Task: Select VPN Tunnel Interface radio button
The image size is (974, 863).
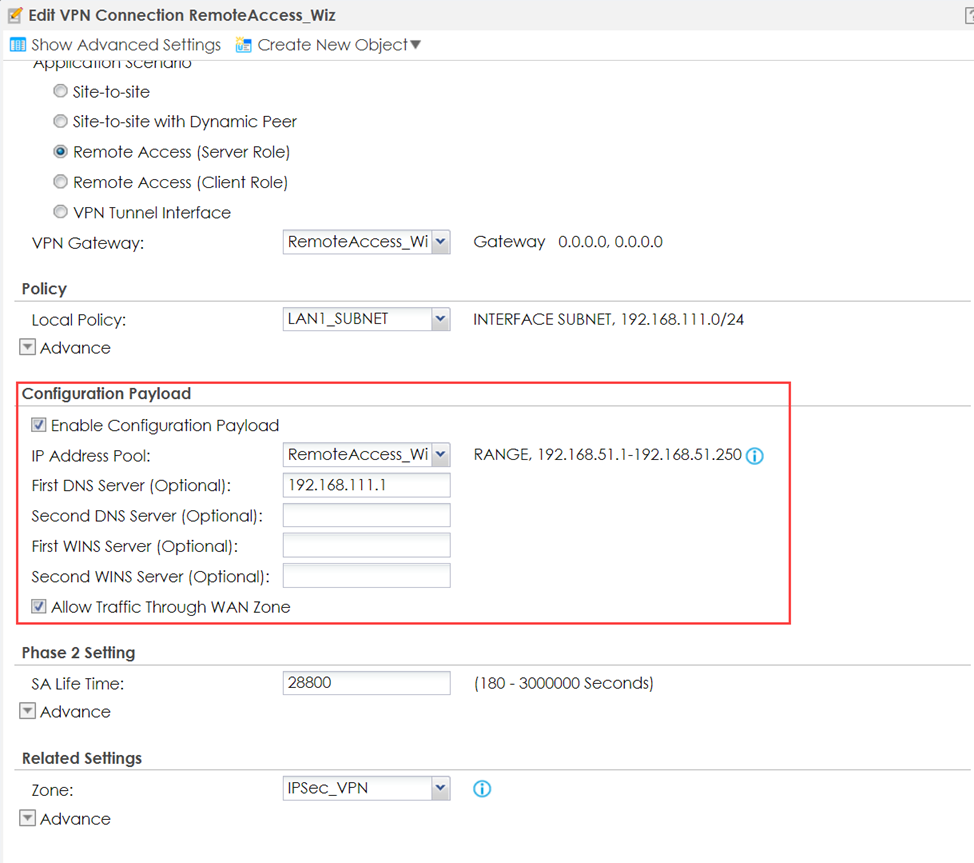Action: [x=61, y=212]
